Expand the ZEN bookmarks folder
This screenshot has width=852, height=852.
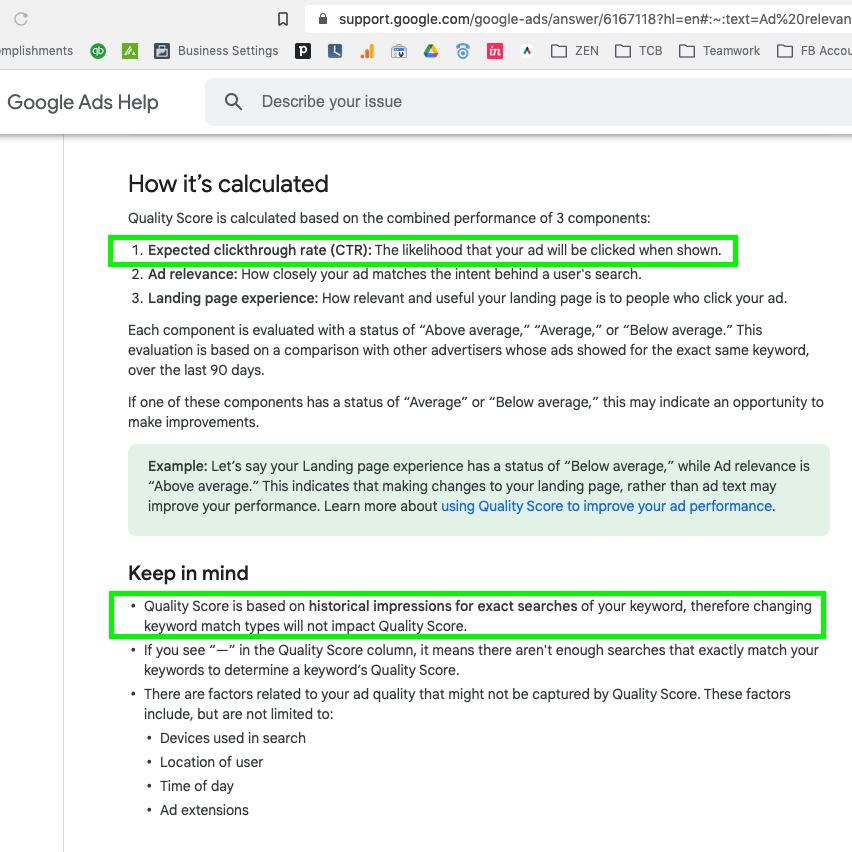[575, 51]
